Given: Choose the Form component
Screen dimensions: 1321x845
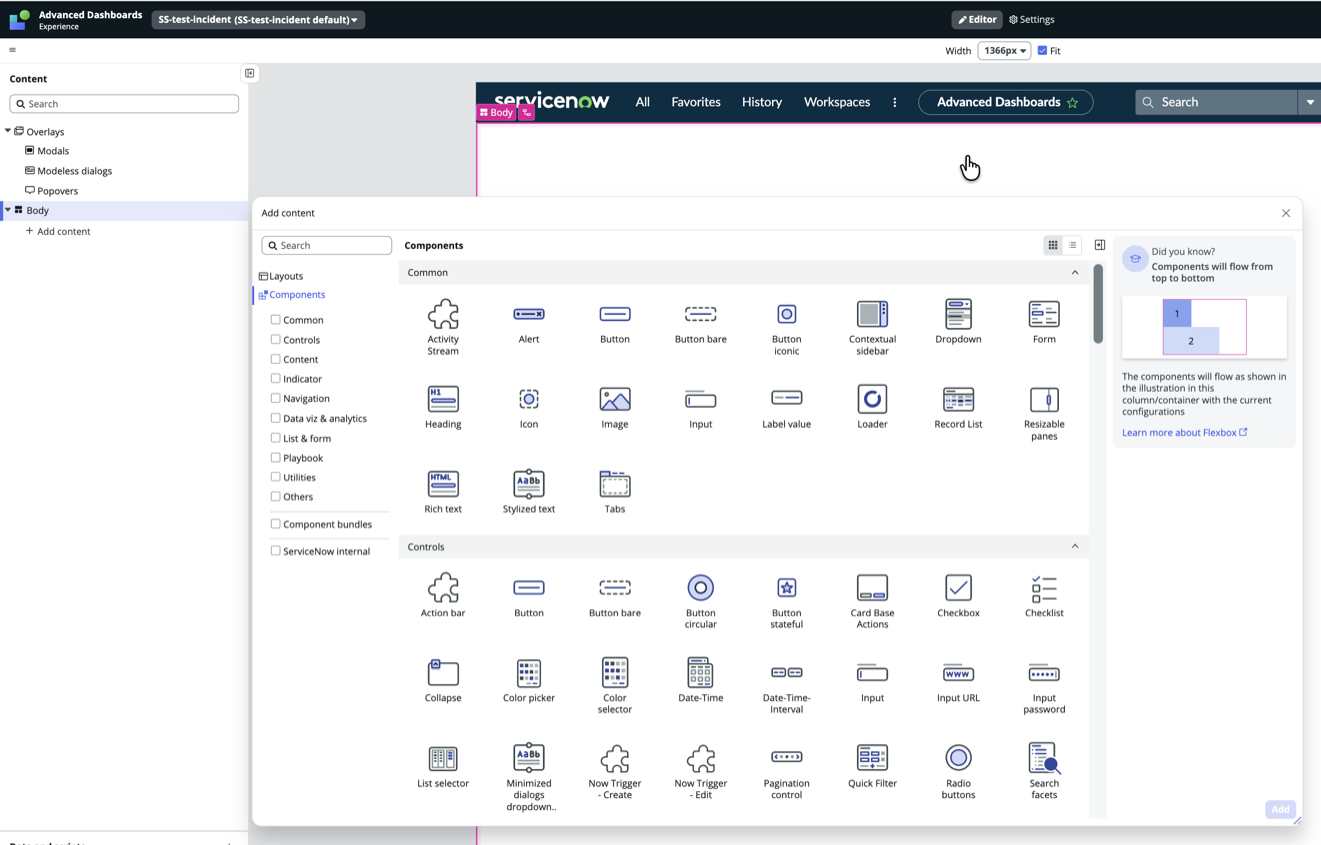Looking at the screenshot, I should (x=1044, y=321).
